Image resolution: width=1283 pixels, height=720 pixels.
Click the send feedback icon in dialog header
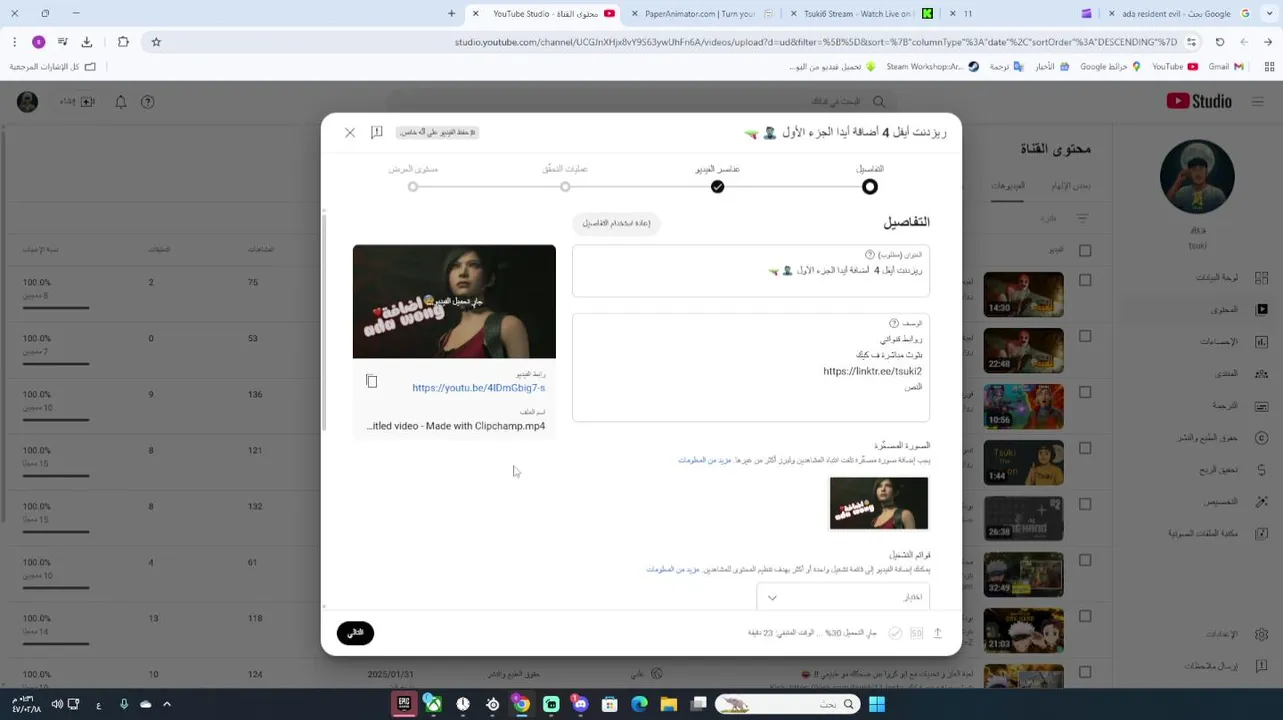coord(377,132)
